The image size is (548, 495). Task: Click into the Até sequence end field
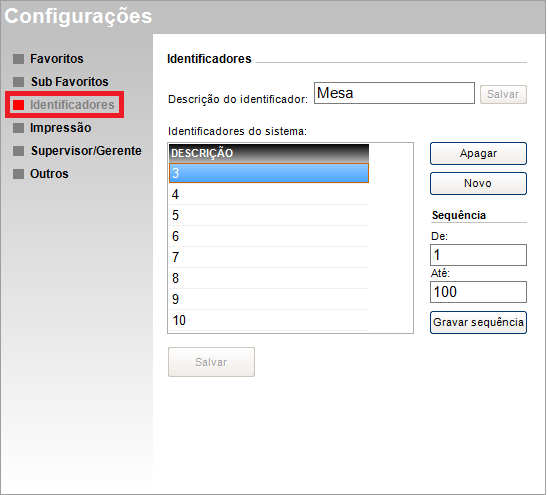point(478,292)
